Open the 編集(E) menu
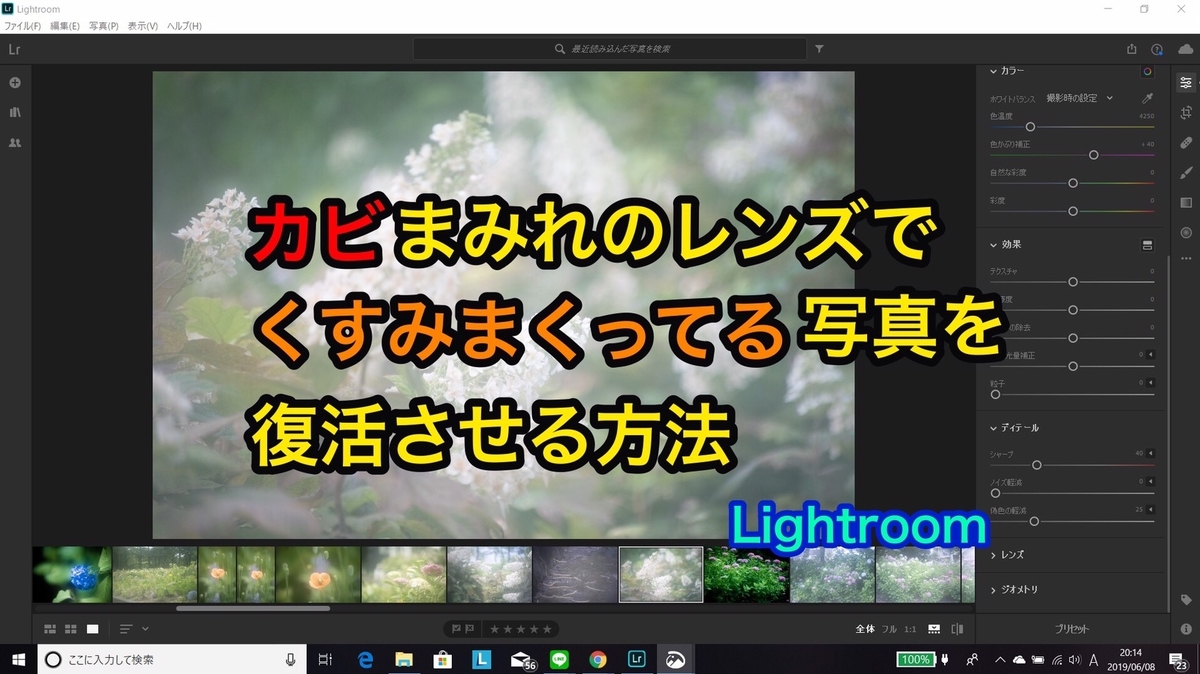The height and width of the screenshot is (674, 1200). [65, 25]
